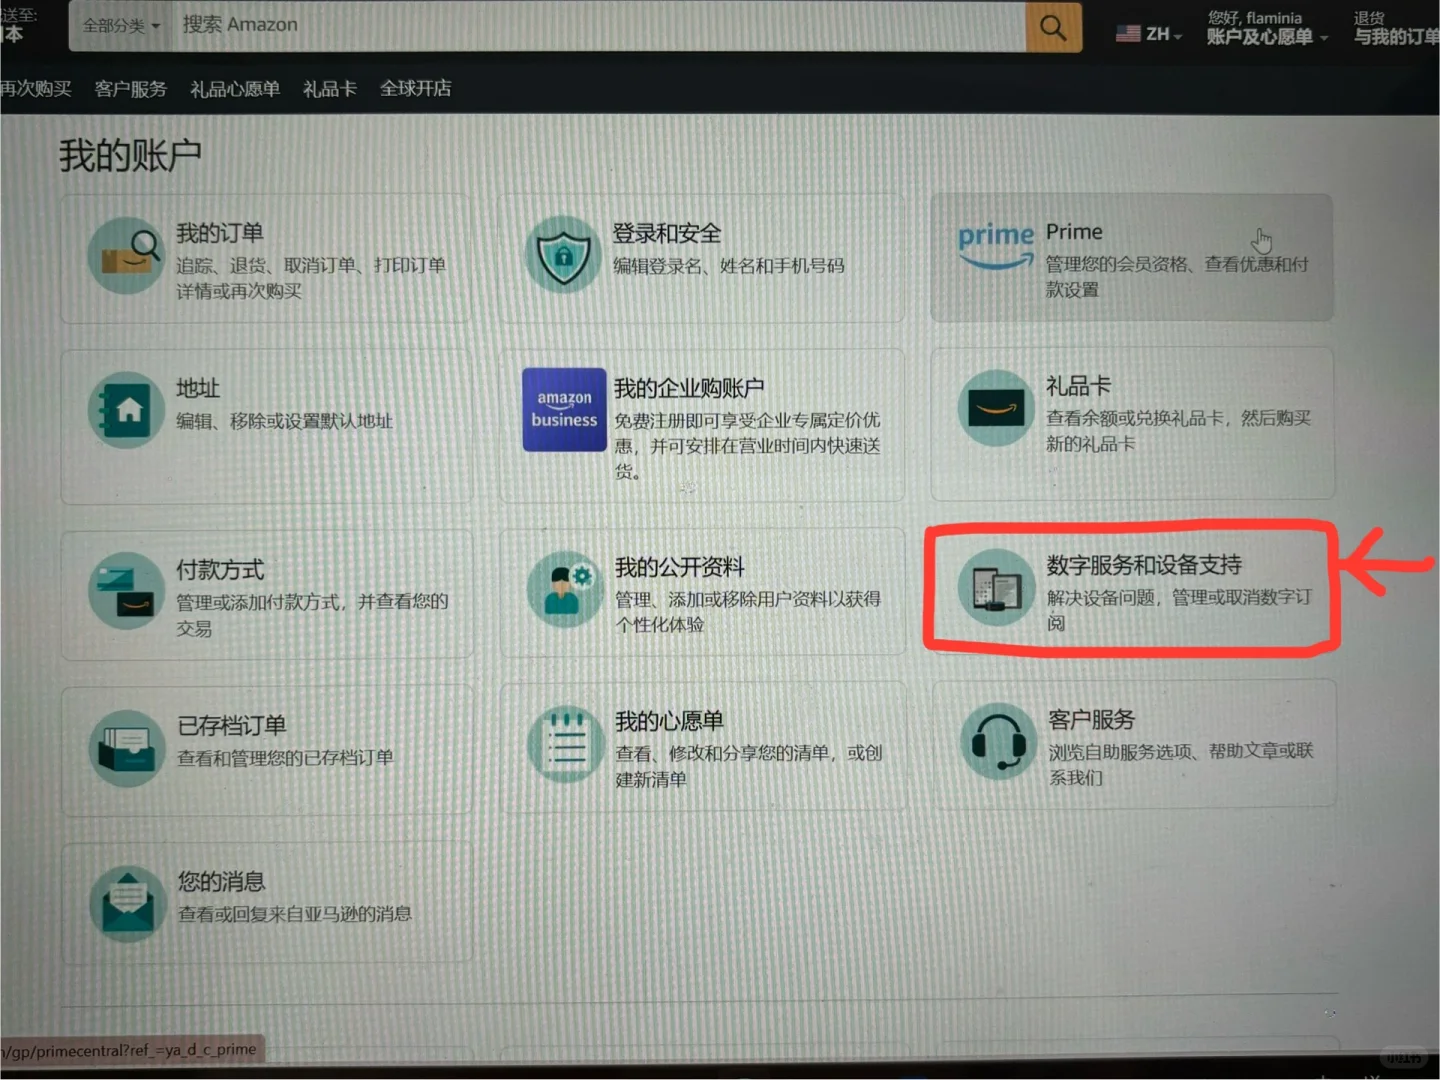Open 客户服务 in the navigation bar
The image size is (1440, 1080).
point(130,89)
